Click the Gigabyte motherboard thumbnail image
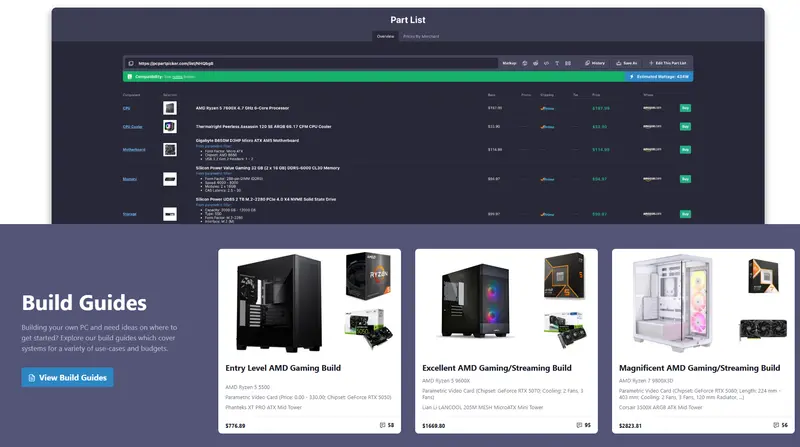Image resolution: width=800 pixels, height=447 pixels. click(x=170, y=150)
